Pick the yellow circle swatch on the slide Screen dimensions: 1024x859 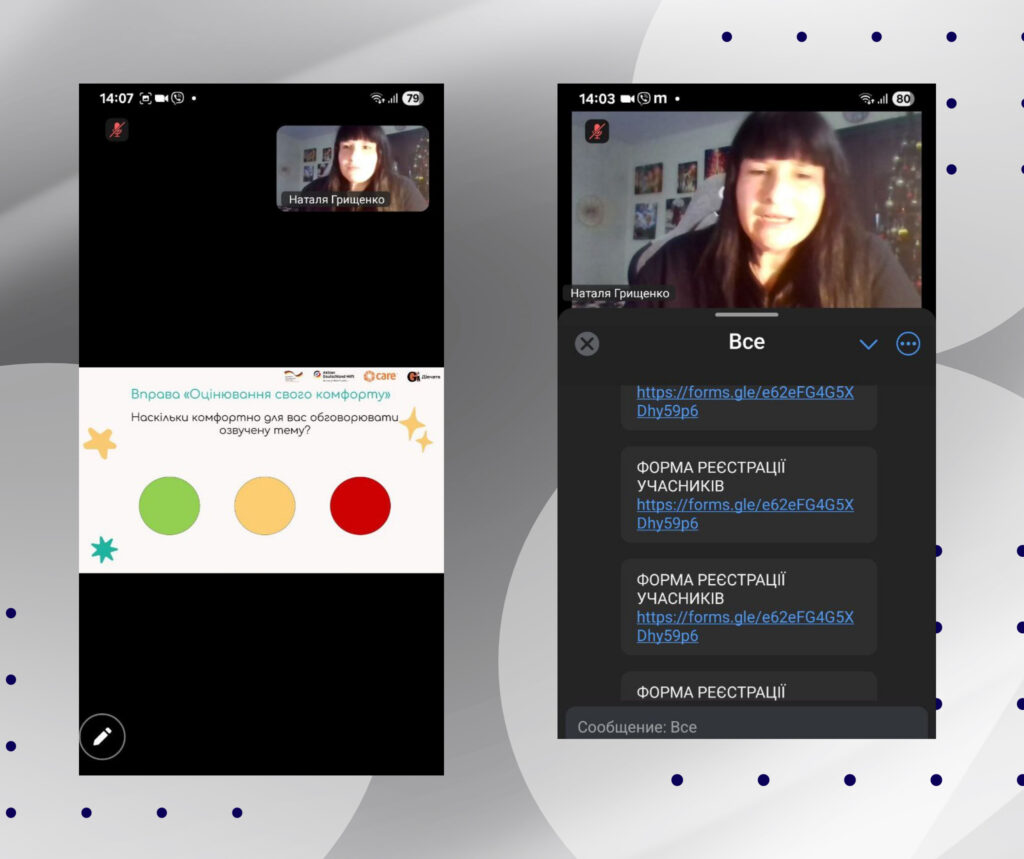[x=265, y=506]
